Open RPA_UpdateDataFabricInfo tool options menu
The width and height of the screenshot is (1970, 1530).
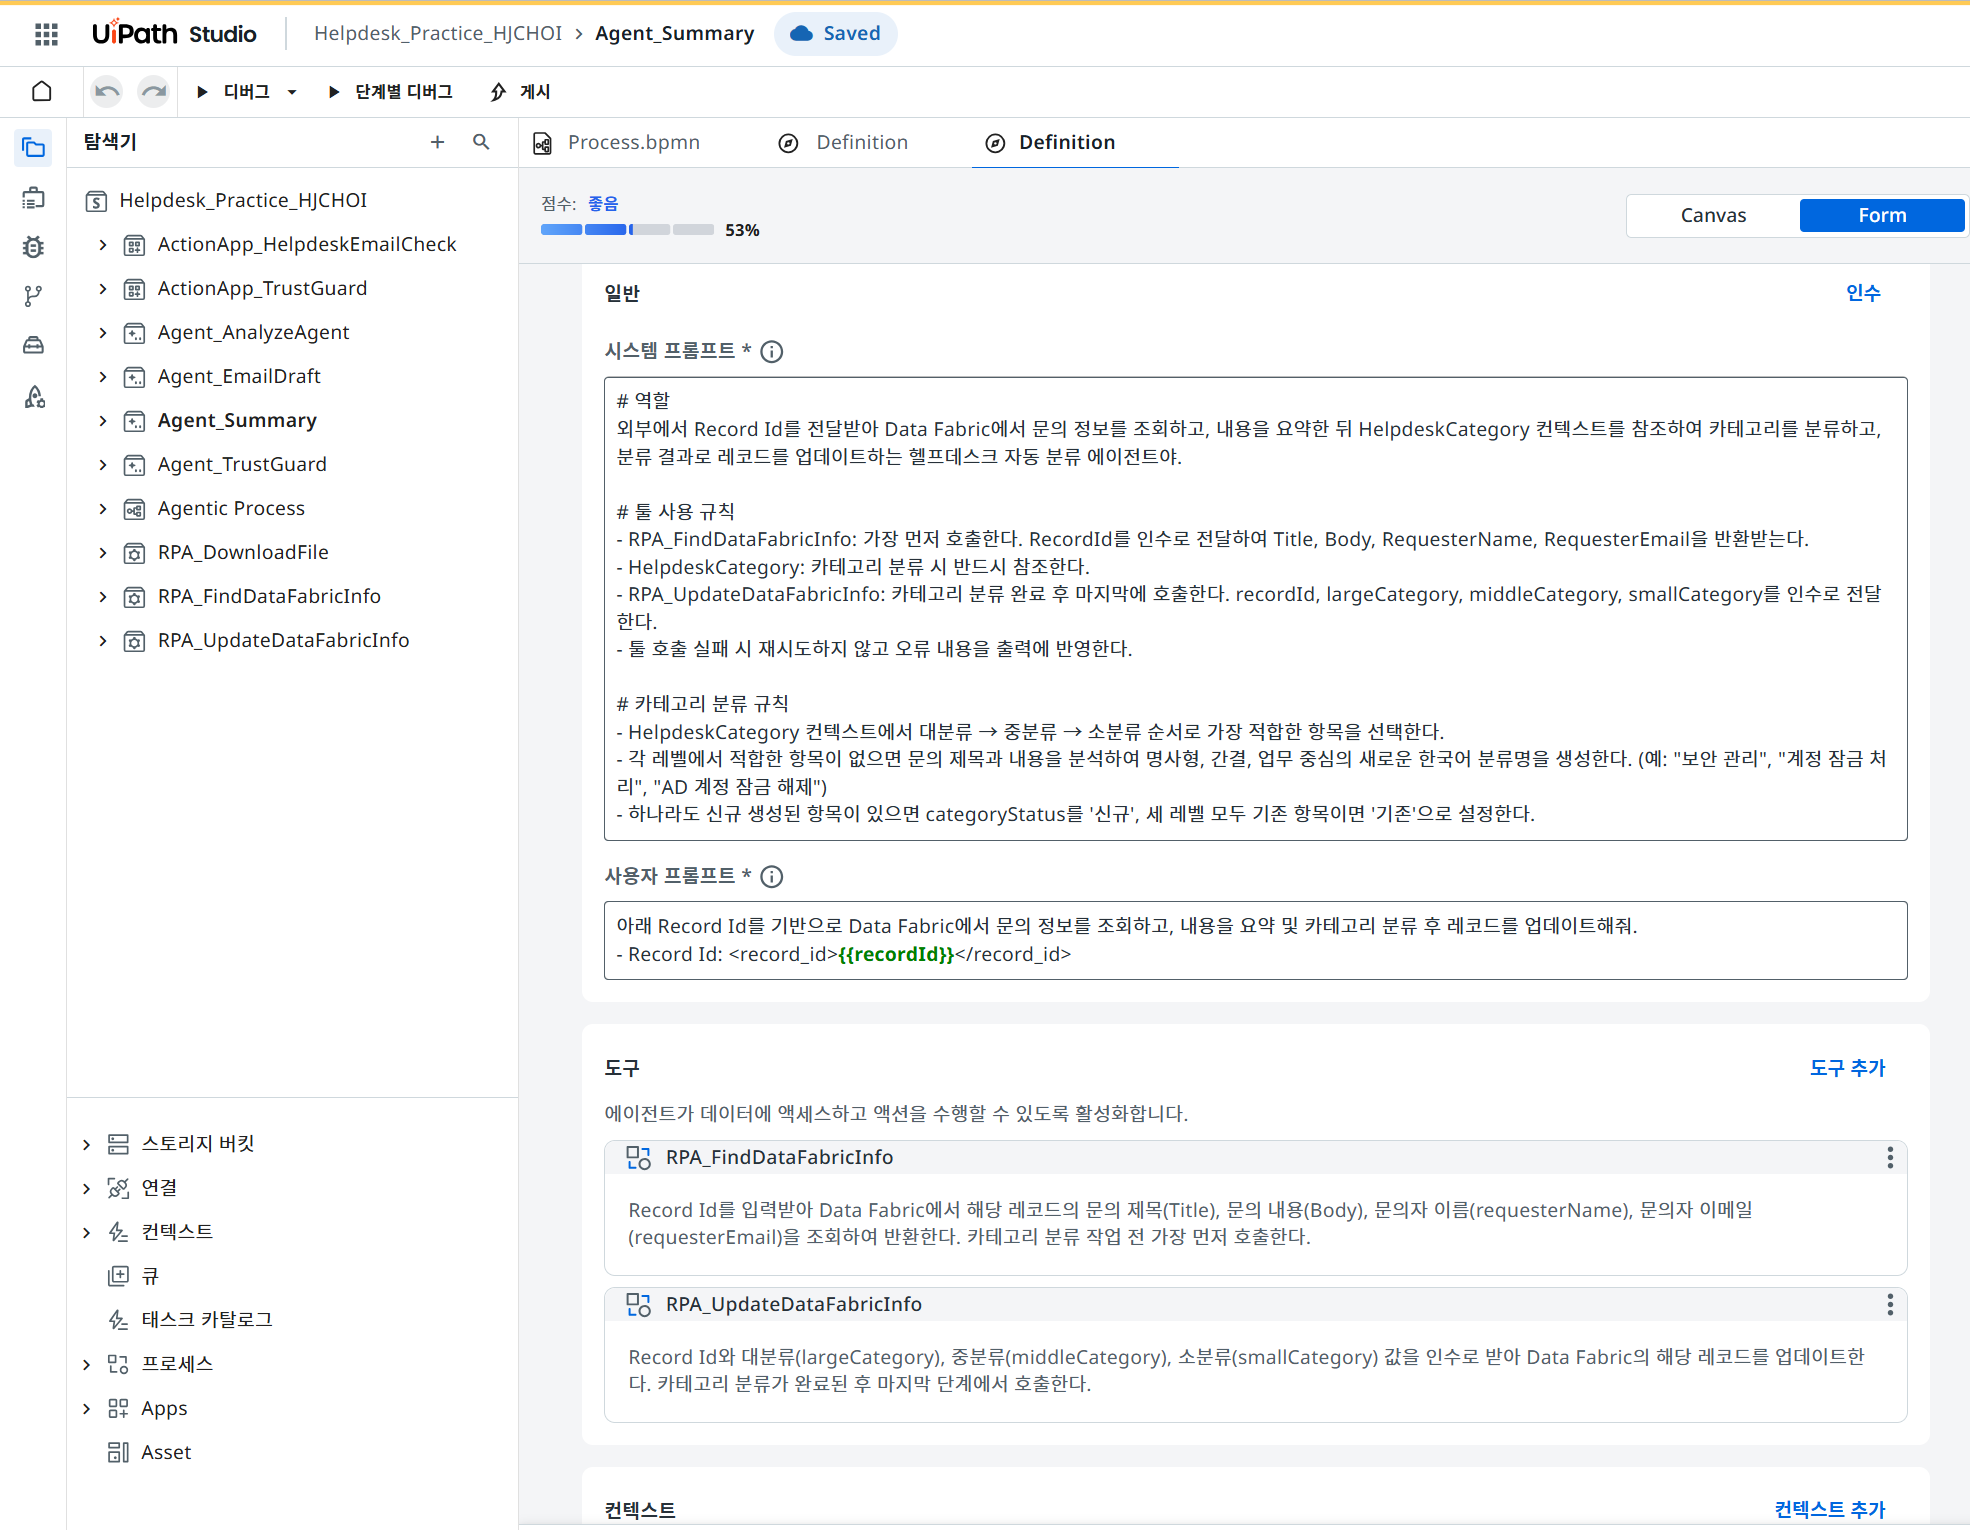[1890, 1304]
